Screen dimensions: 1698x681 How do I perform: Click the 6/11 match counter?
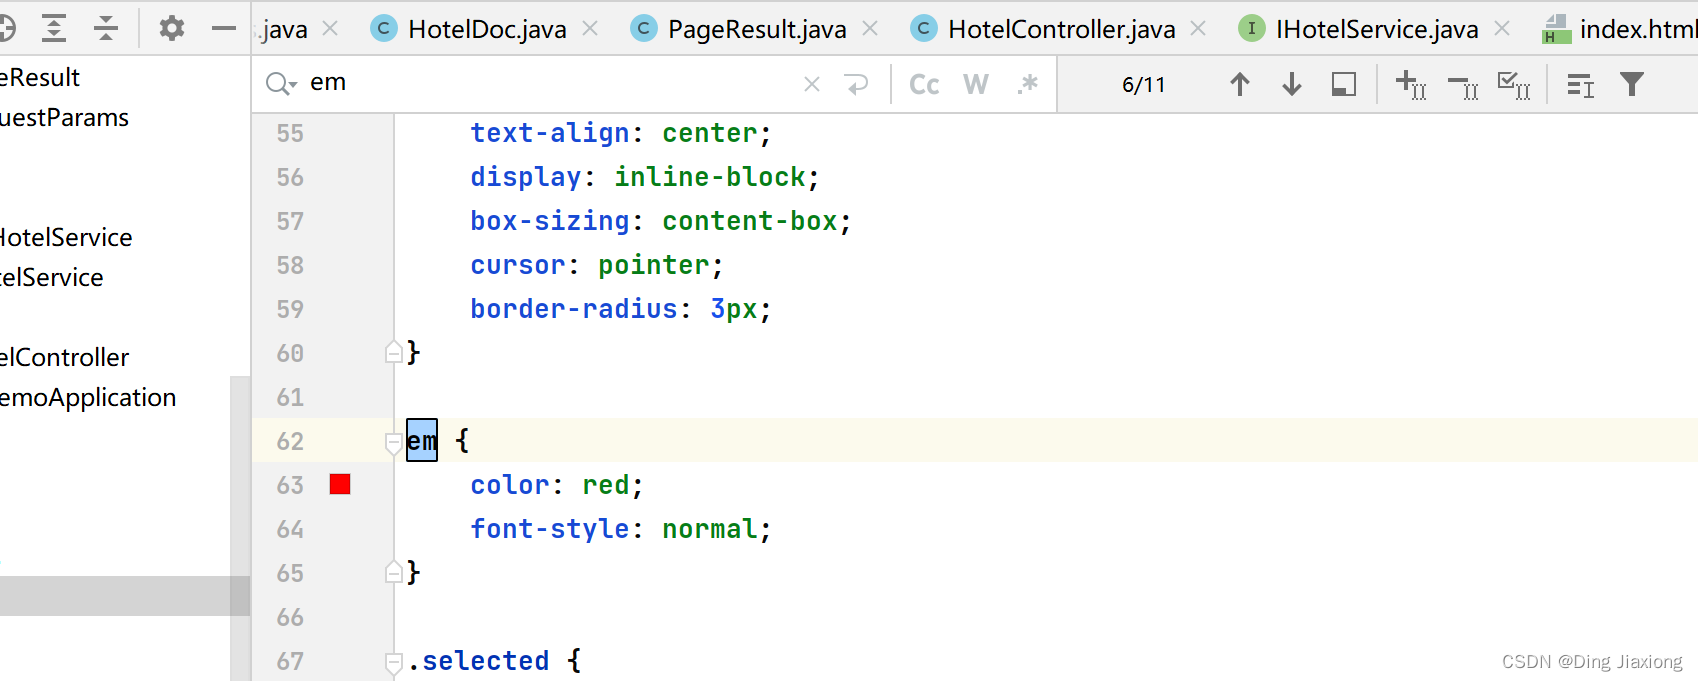[1144, 85]
